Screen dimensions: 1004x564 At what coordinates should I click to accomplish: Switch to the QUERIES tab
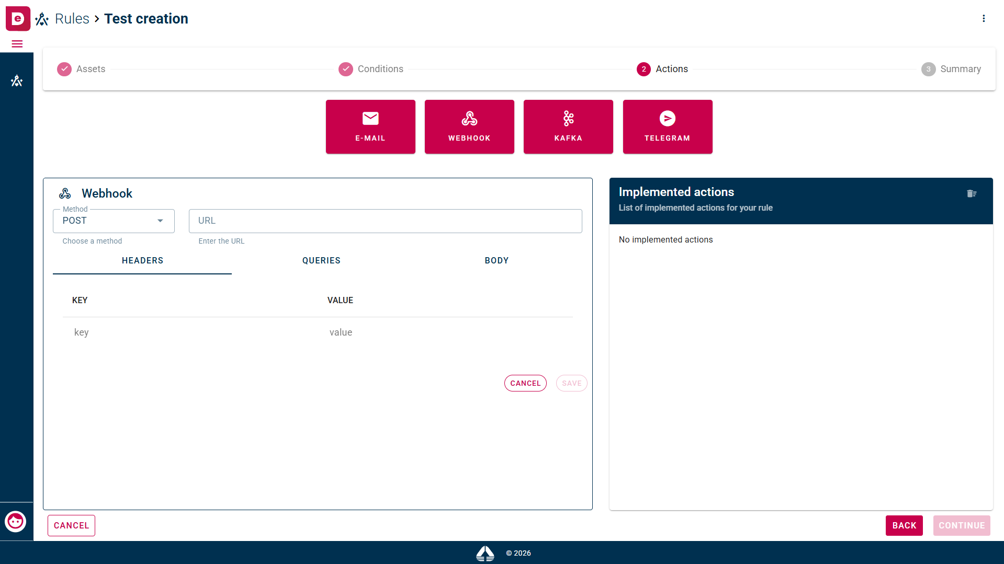(x=321, y=261)
